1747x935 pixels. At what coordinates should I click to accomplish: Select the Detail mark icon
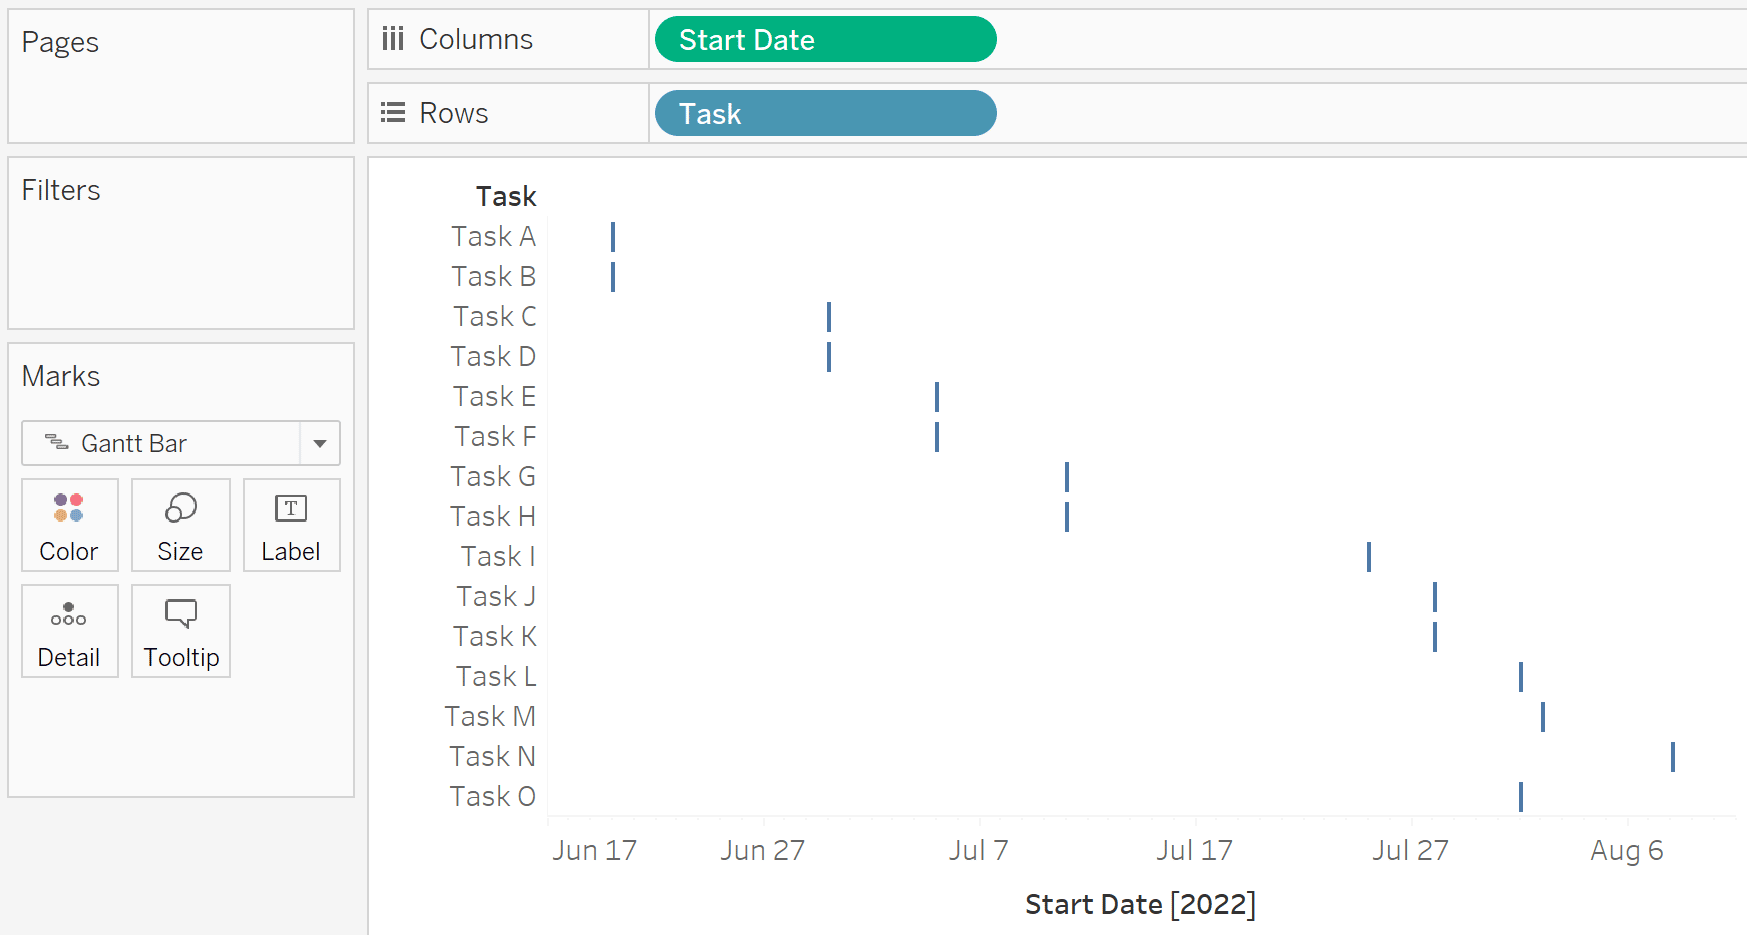tap(69, 631)
